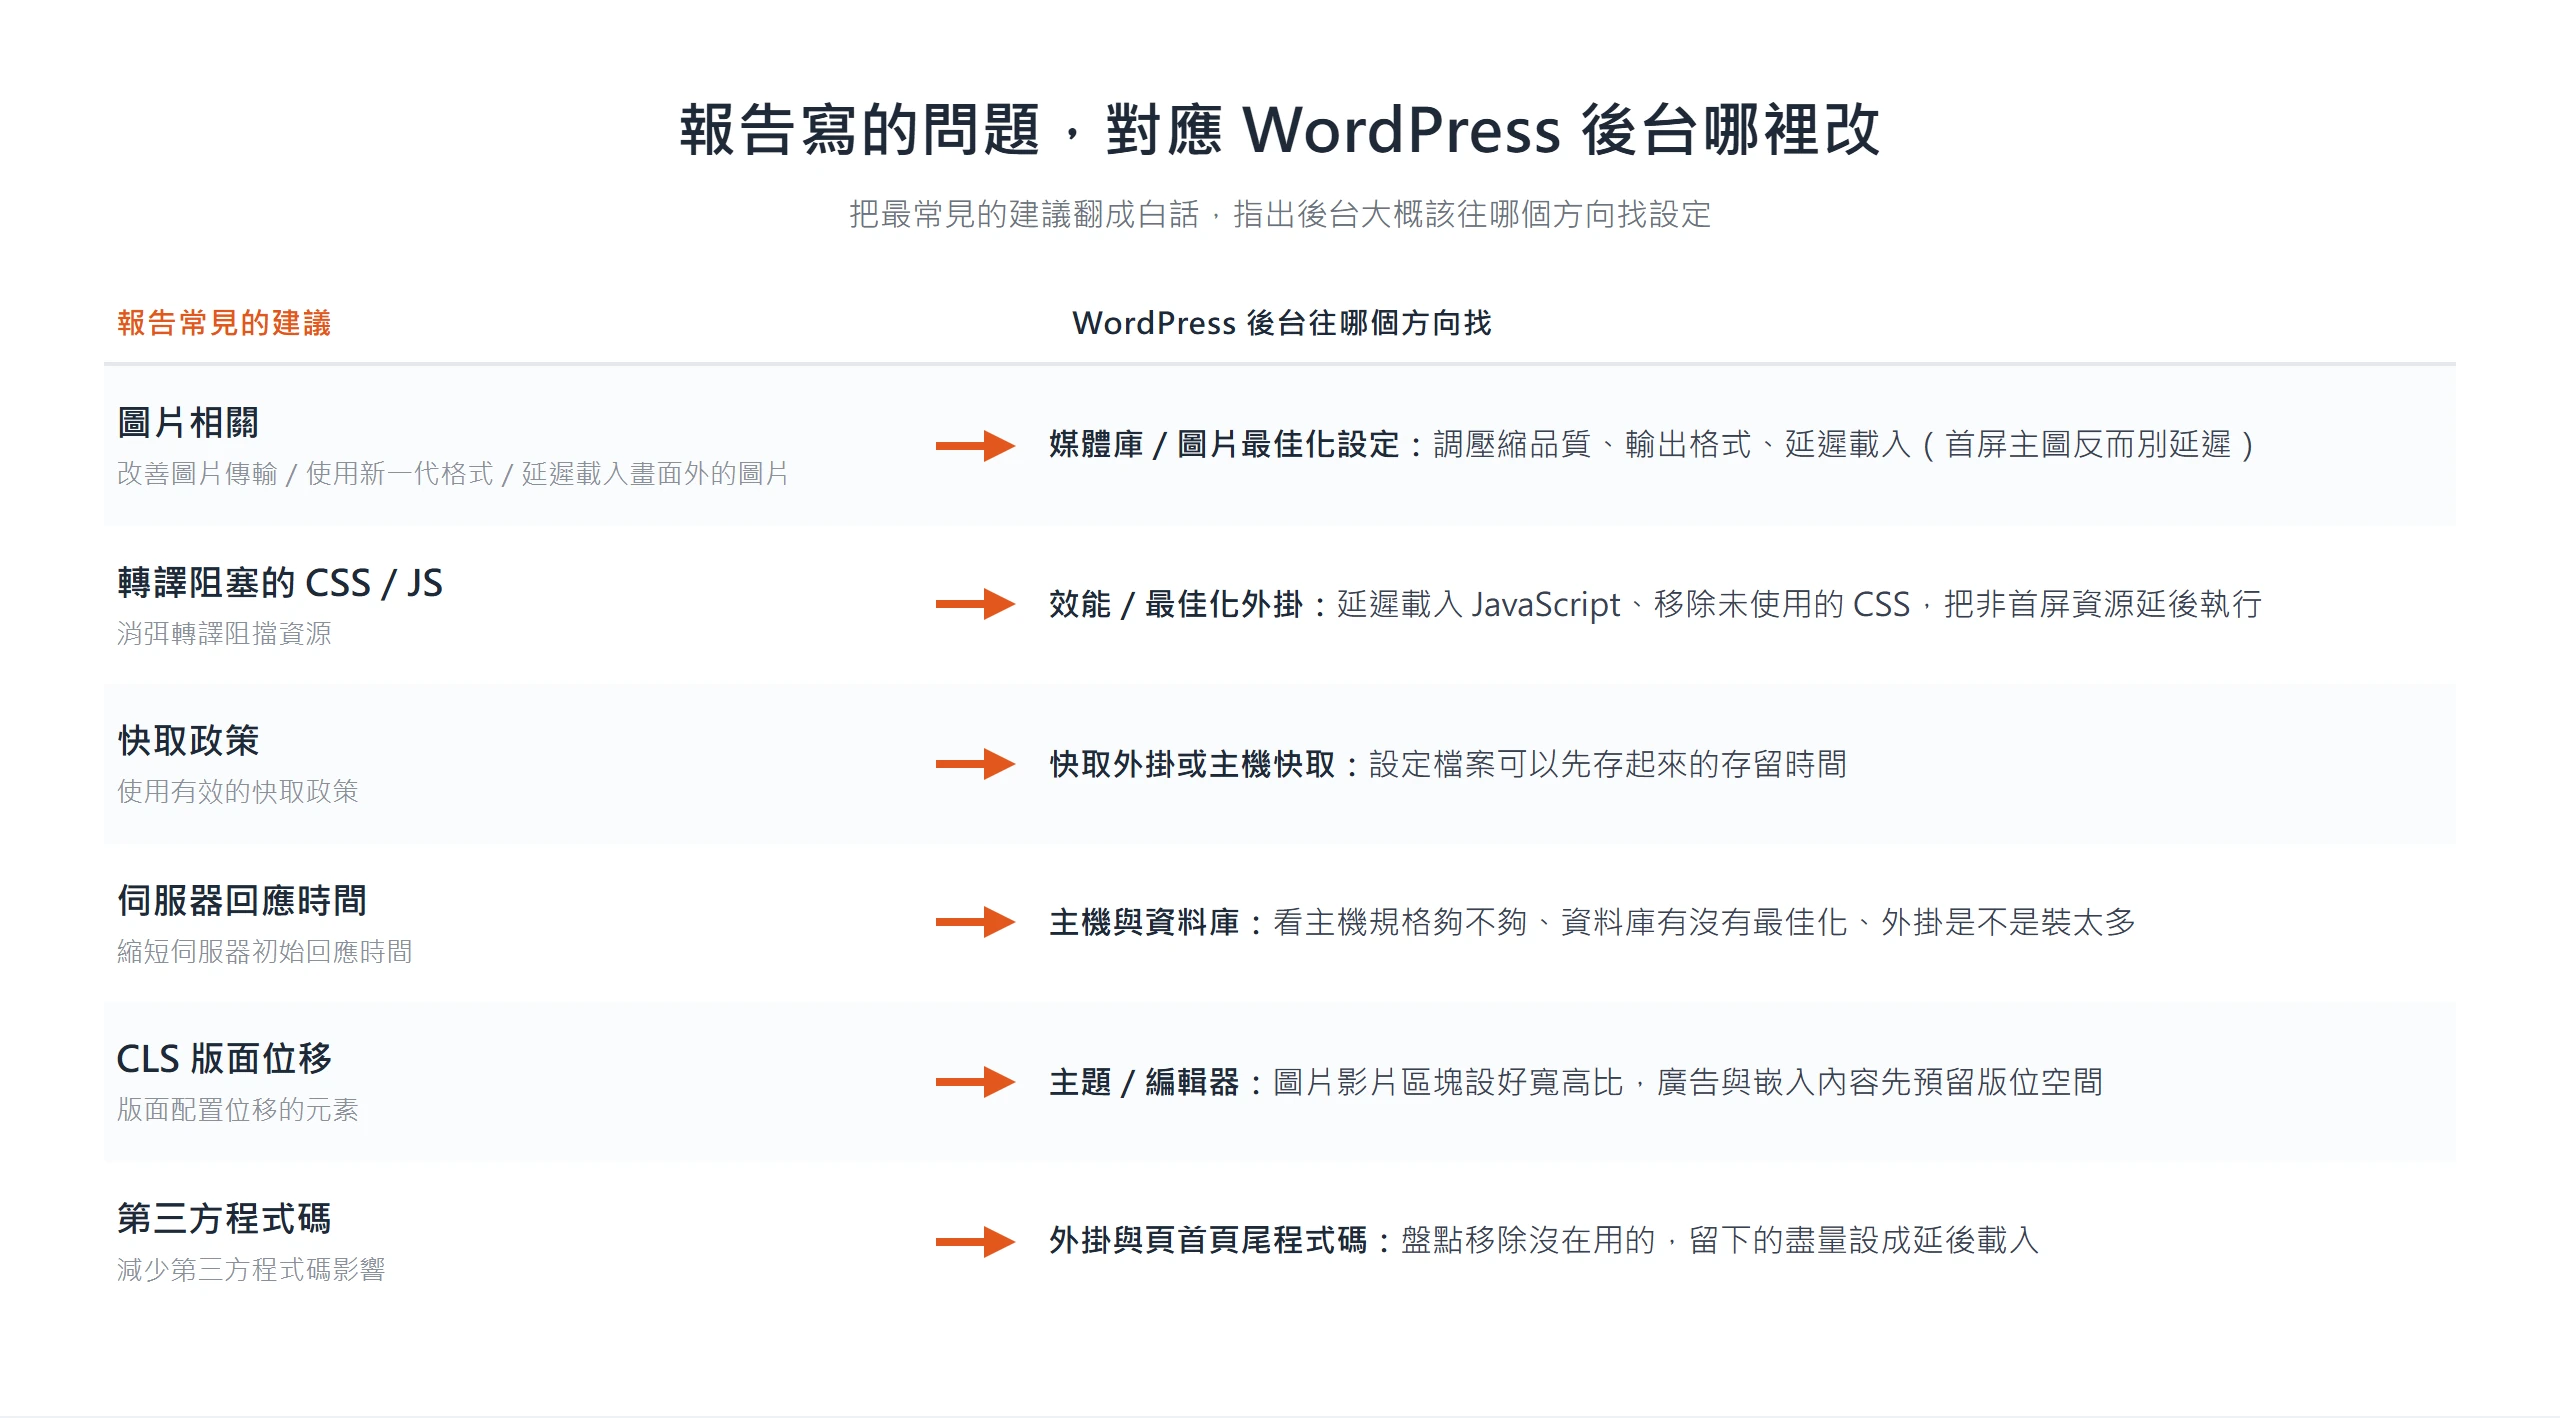2560x1418 pixels.
Task: Click the orange arrow in 轉譯阻塞 row
Action: click(975, 604)
